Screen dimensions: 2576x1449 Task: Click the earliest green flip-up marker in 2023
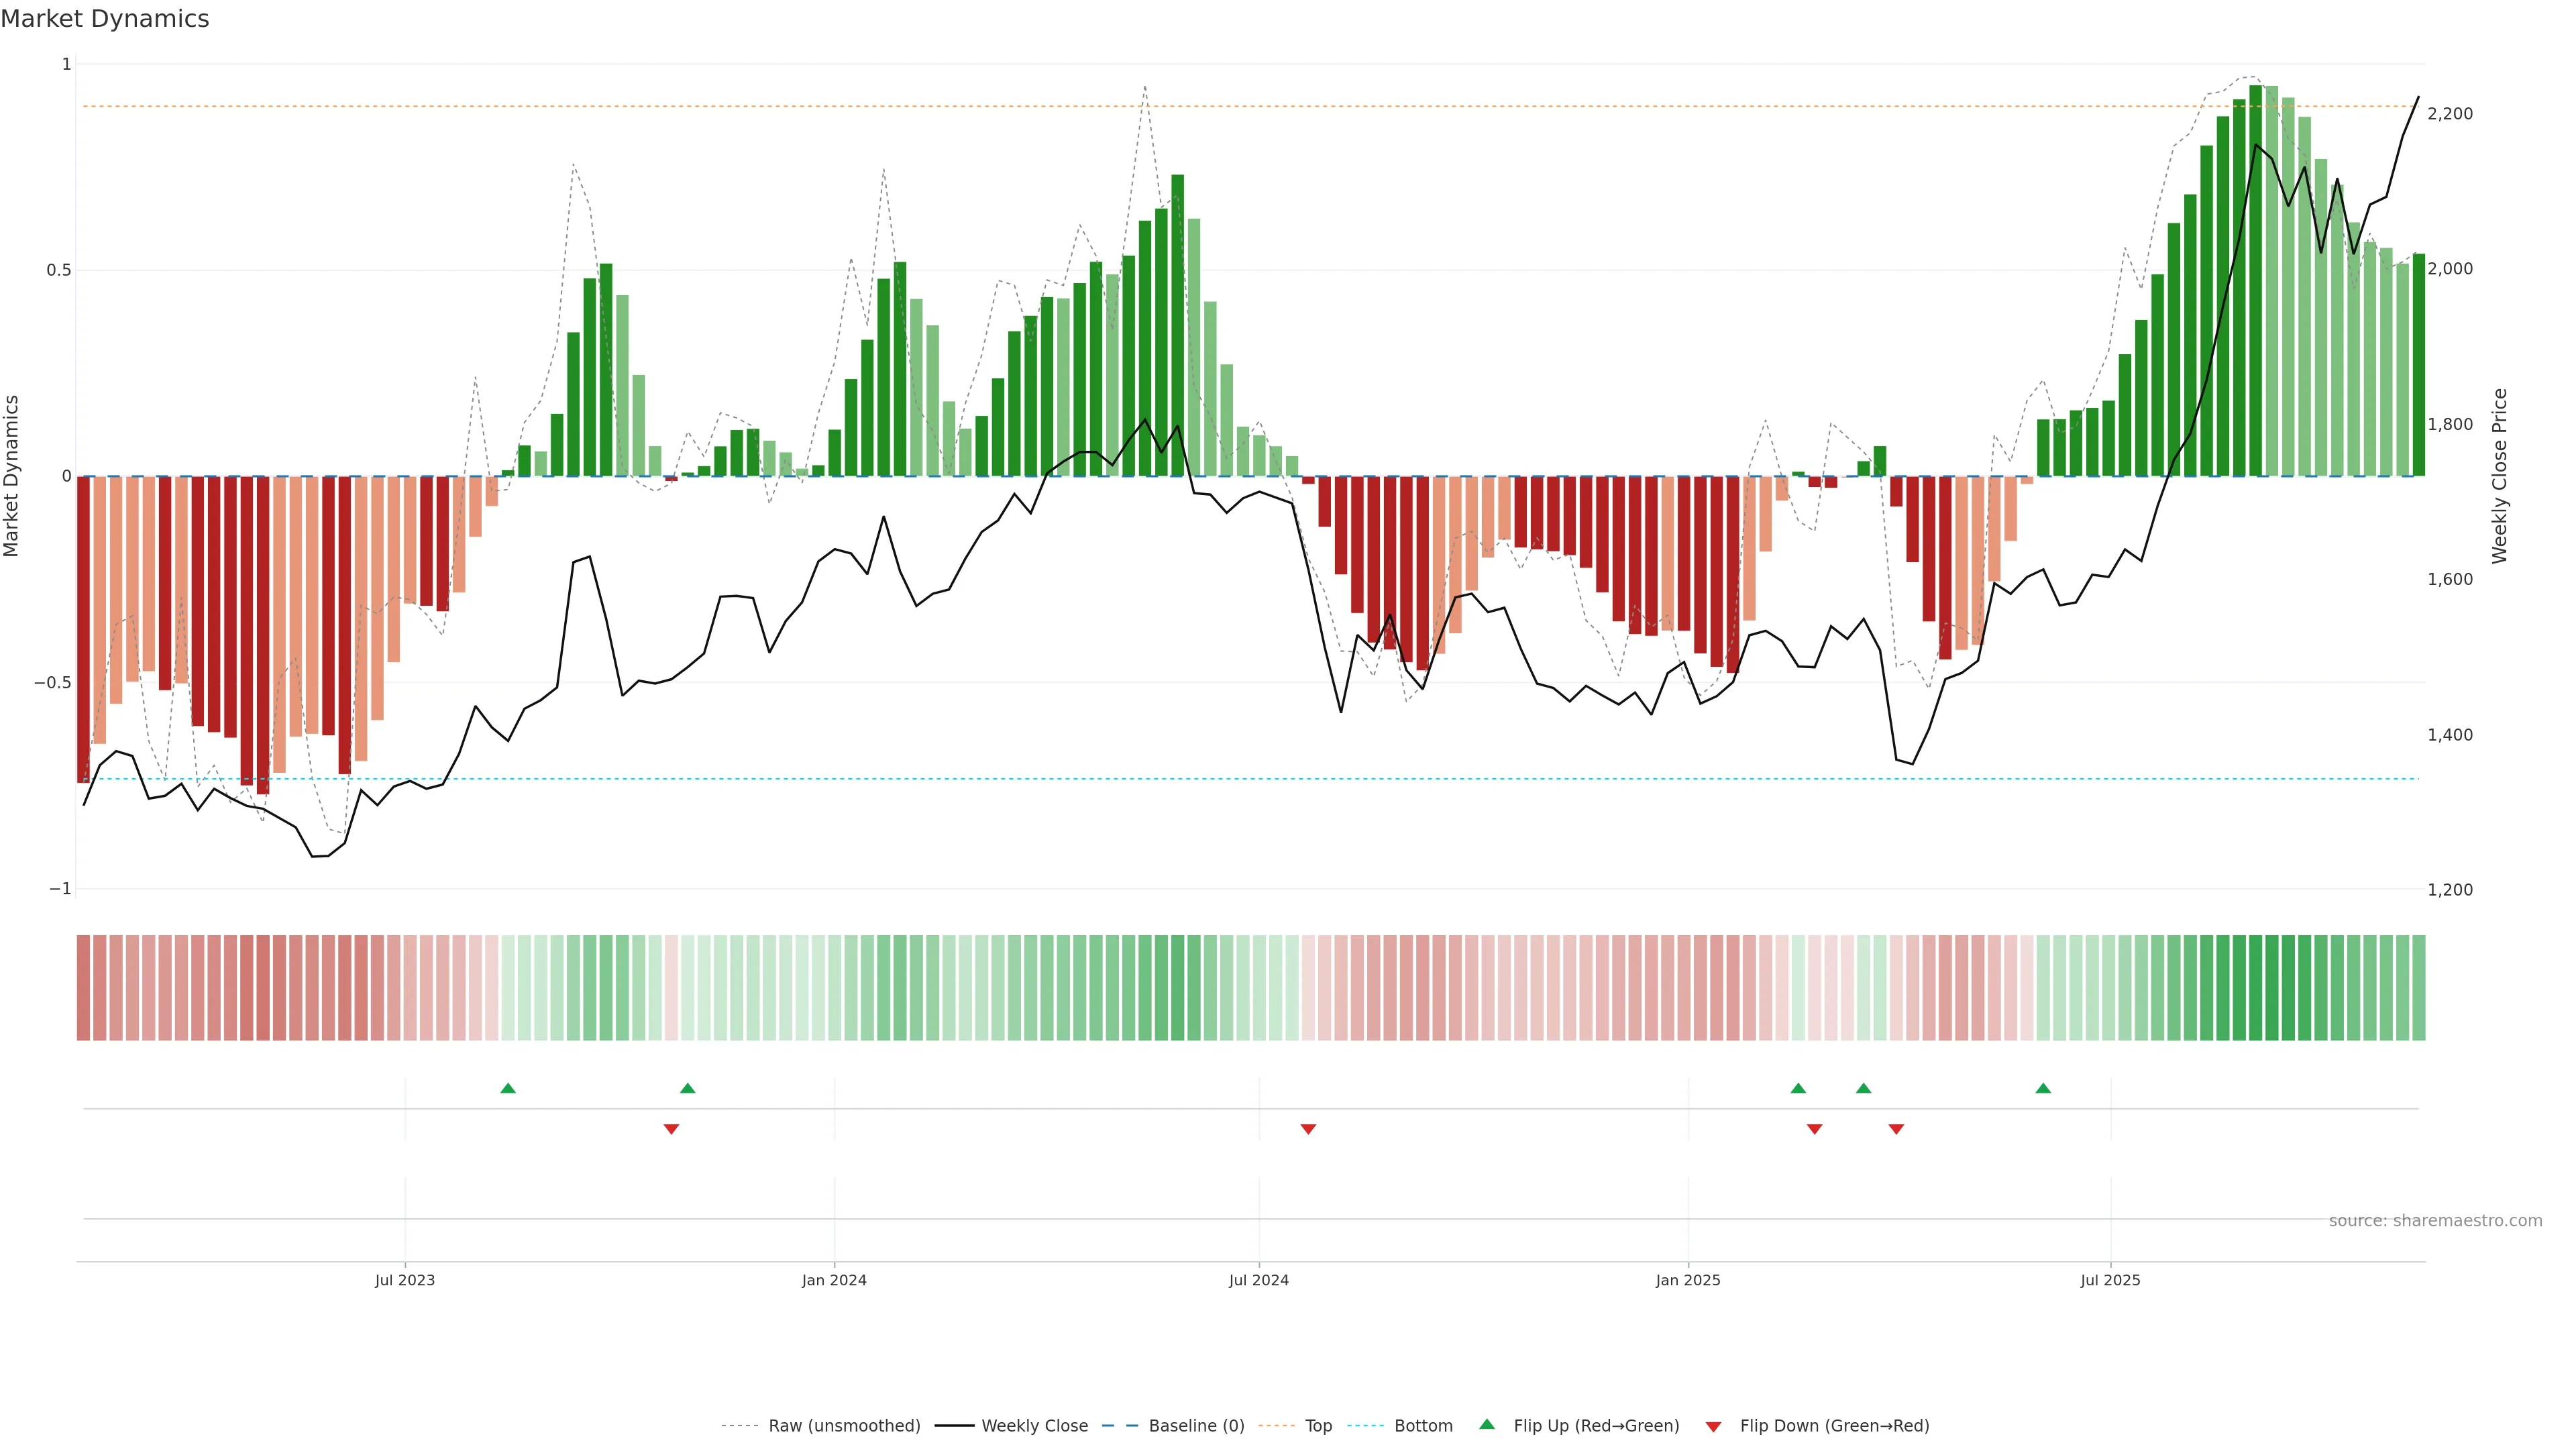(x=508, y=1088)
